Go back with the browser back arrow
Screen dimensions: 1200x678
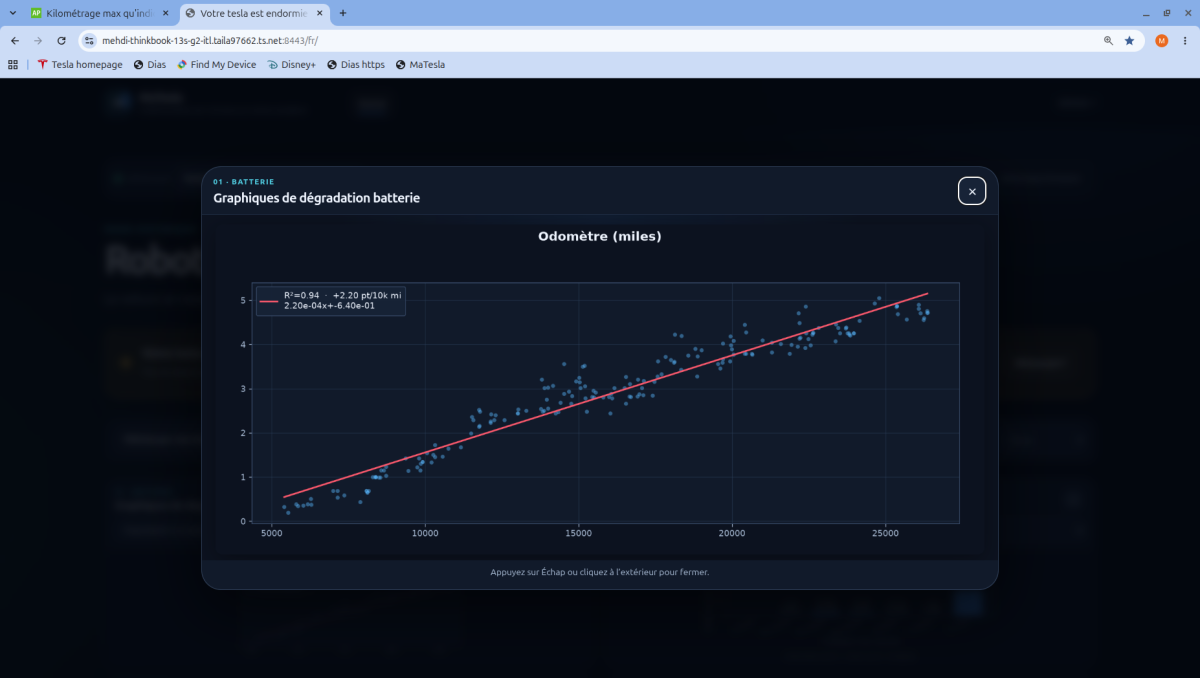pos(15,41)
